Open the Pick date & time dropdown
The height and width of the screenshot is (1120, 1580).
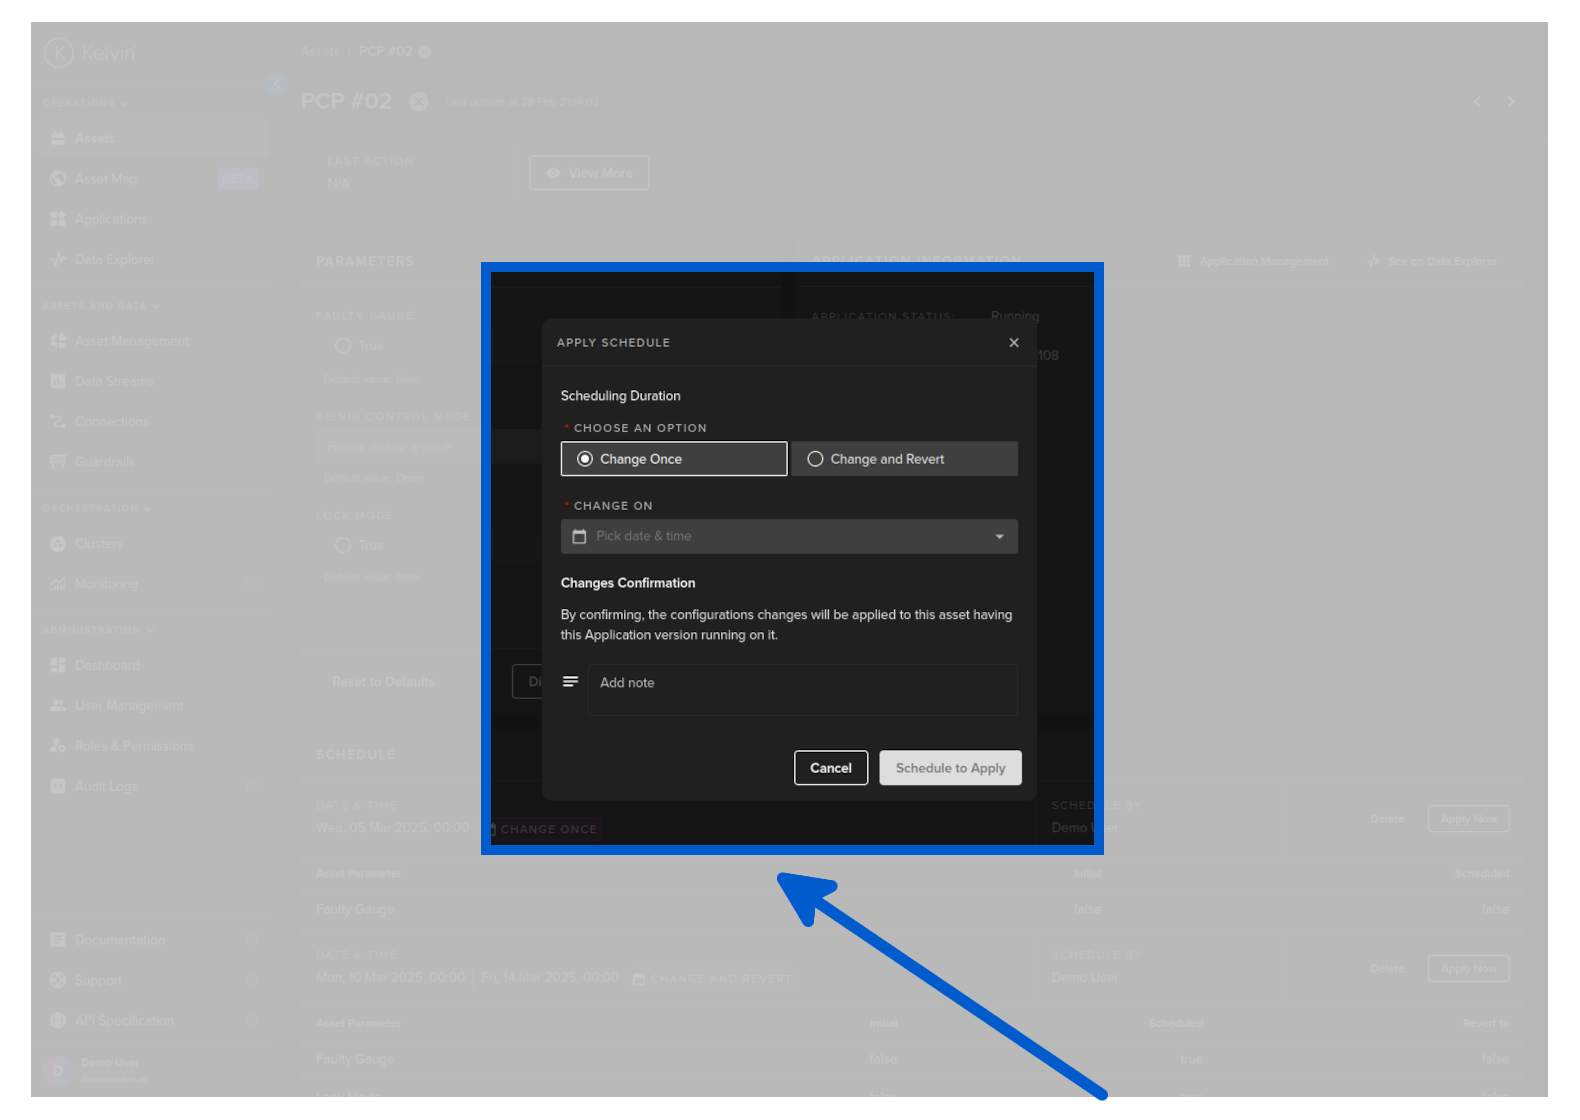(788, 537)
